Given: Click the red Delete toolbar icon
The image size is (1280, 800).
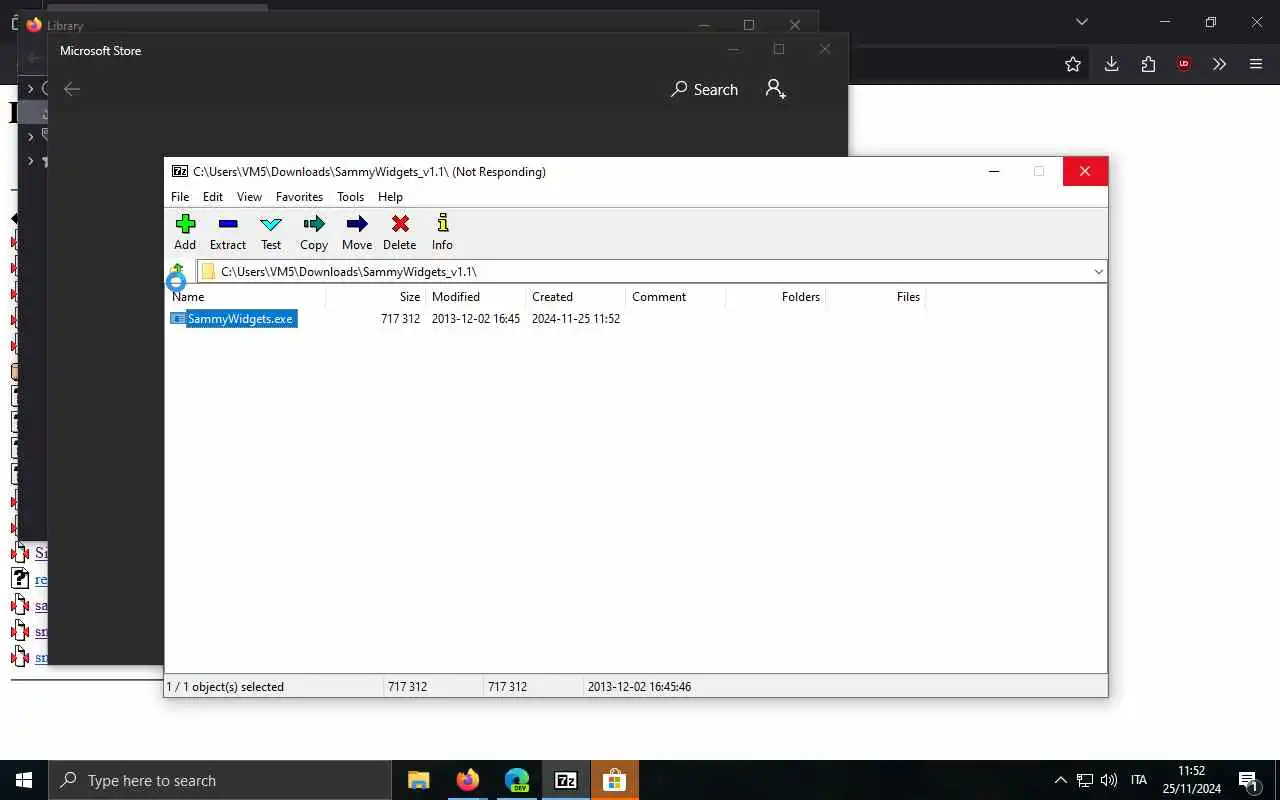Looking at the screenshot, I should 400,224.
